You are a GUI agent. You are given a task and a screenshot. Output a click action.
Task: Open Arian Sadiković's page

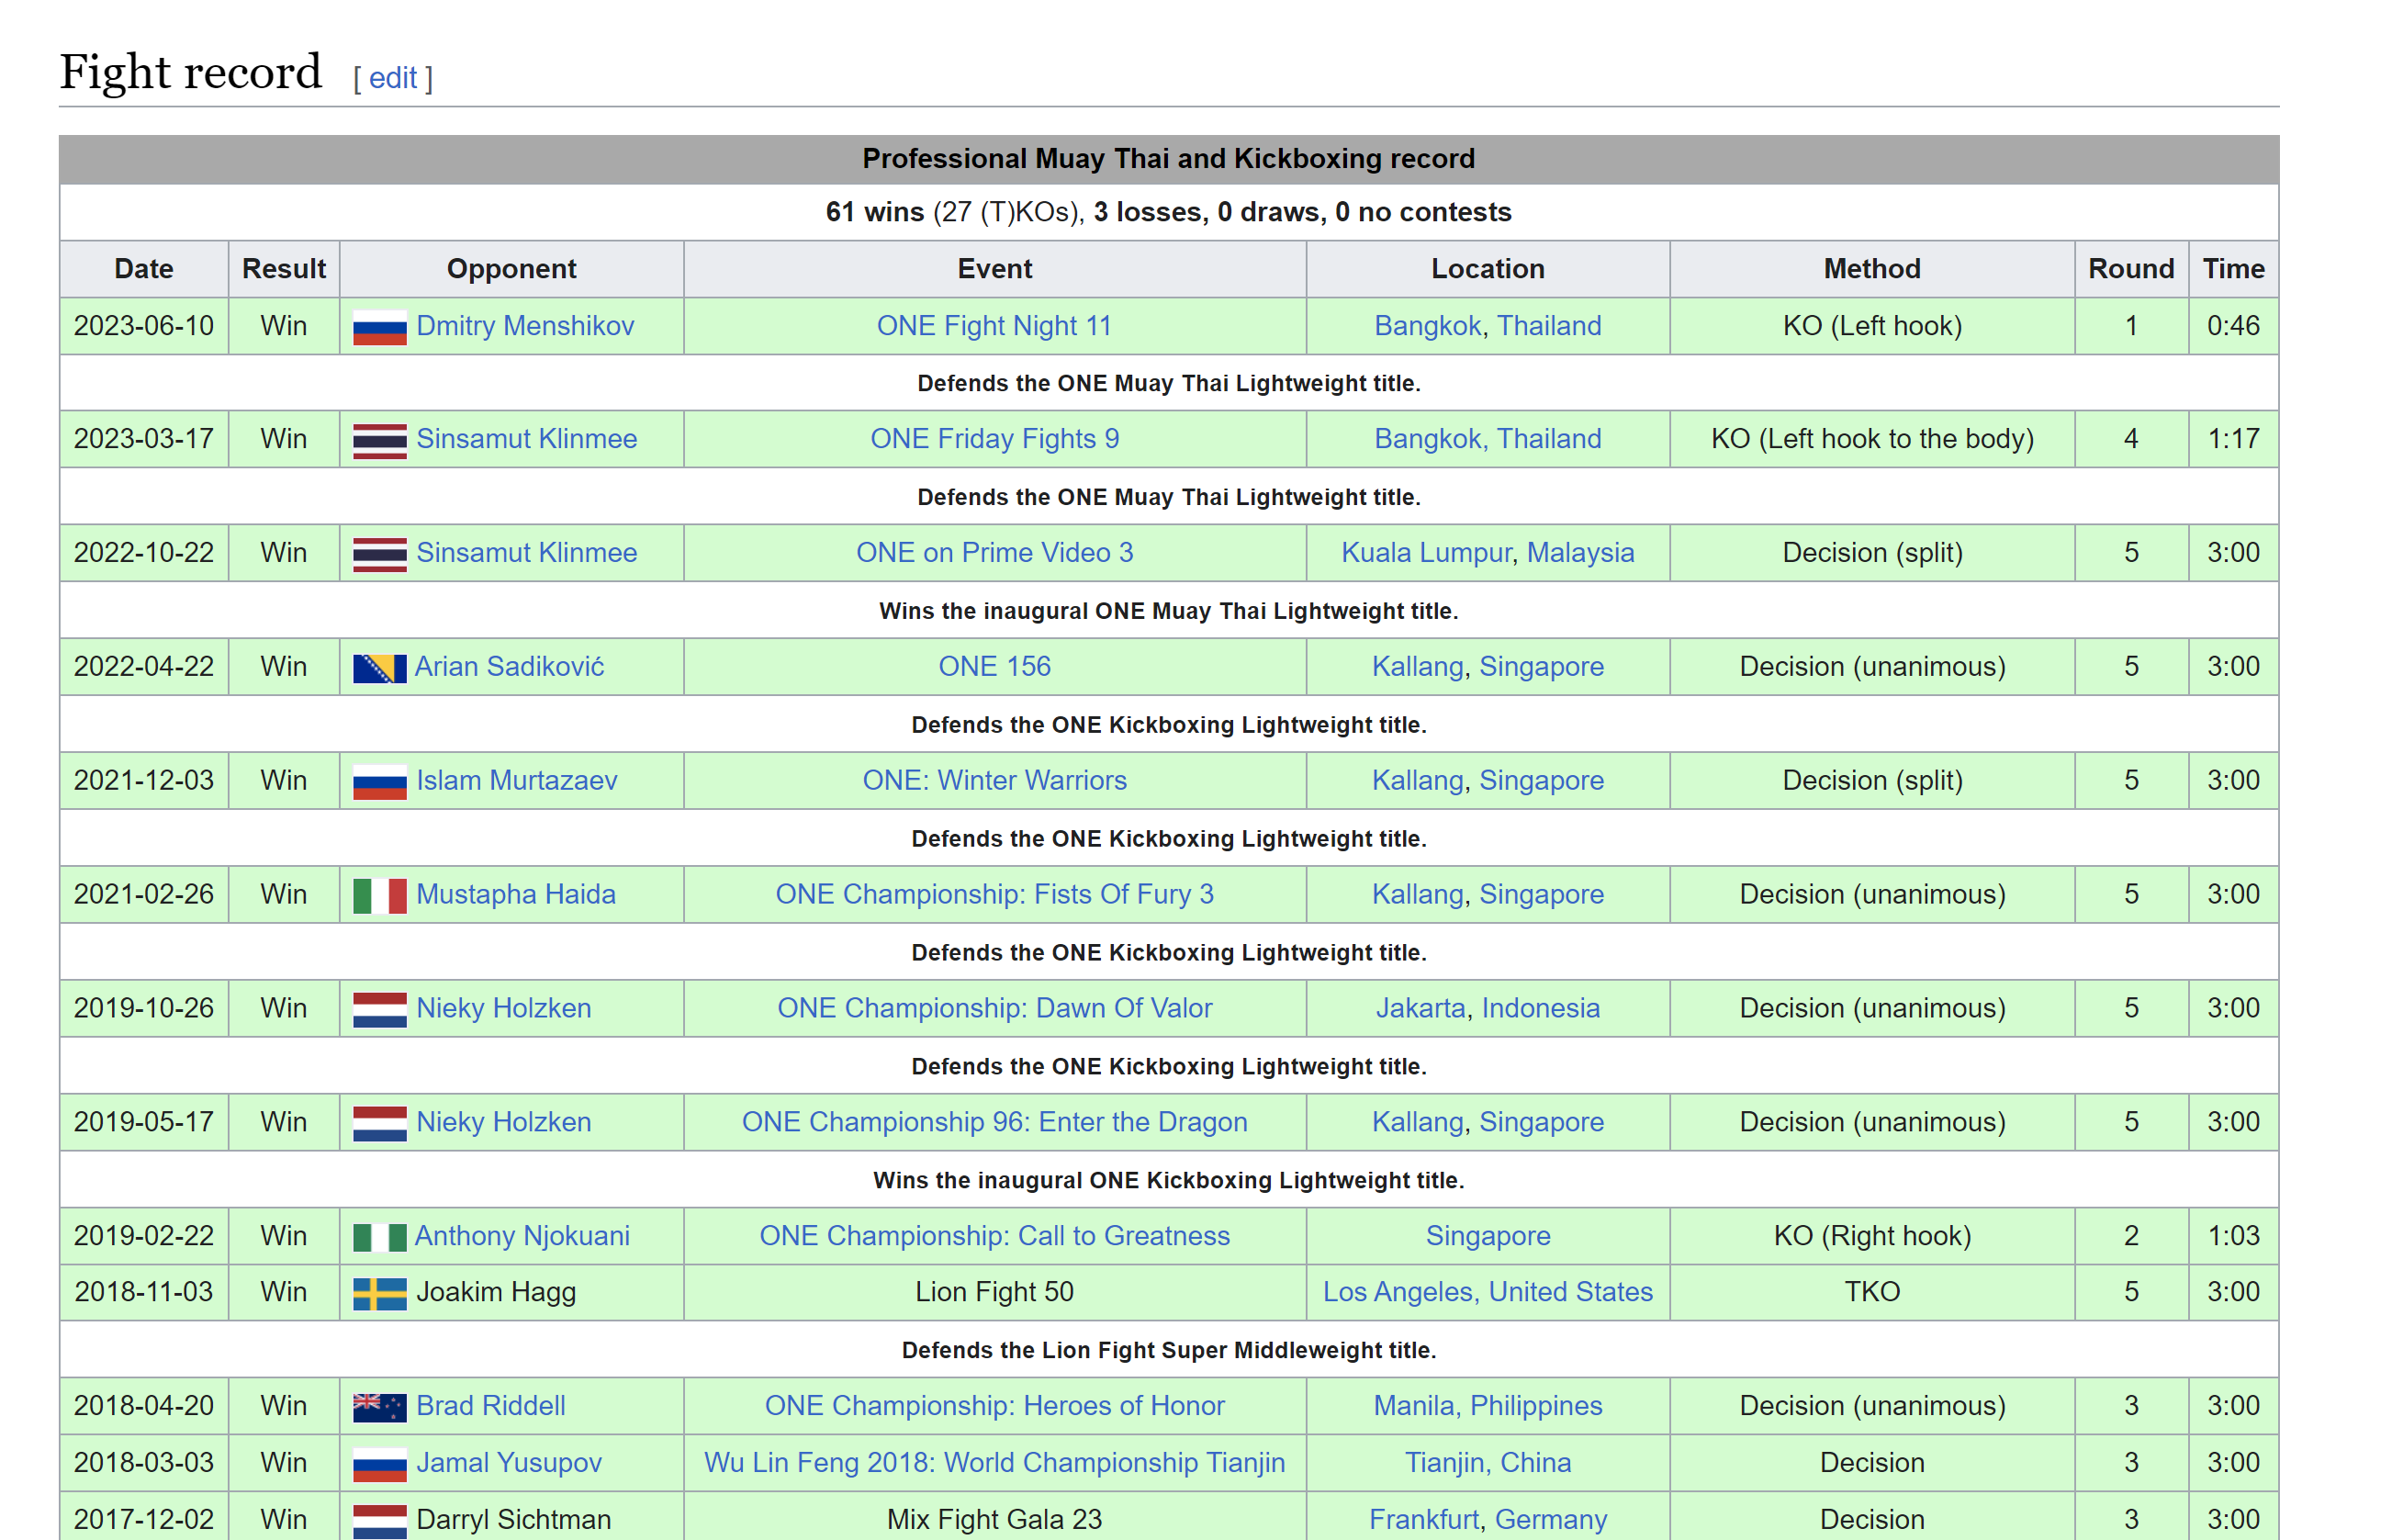(509, 667)
